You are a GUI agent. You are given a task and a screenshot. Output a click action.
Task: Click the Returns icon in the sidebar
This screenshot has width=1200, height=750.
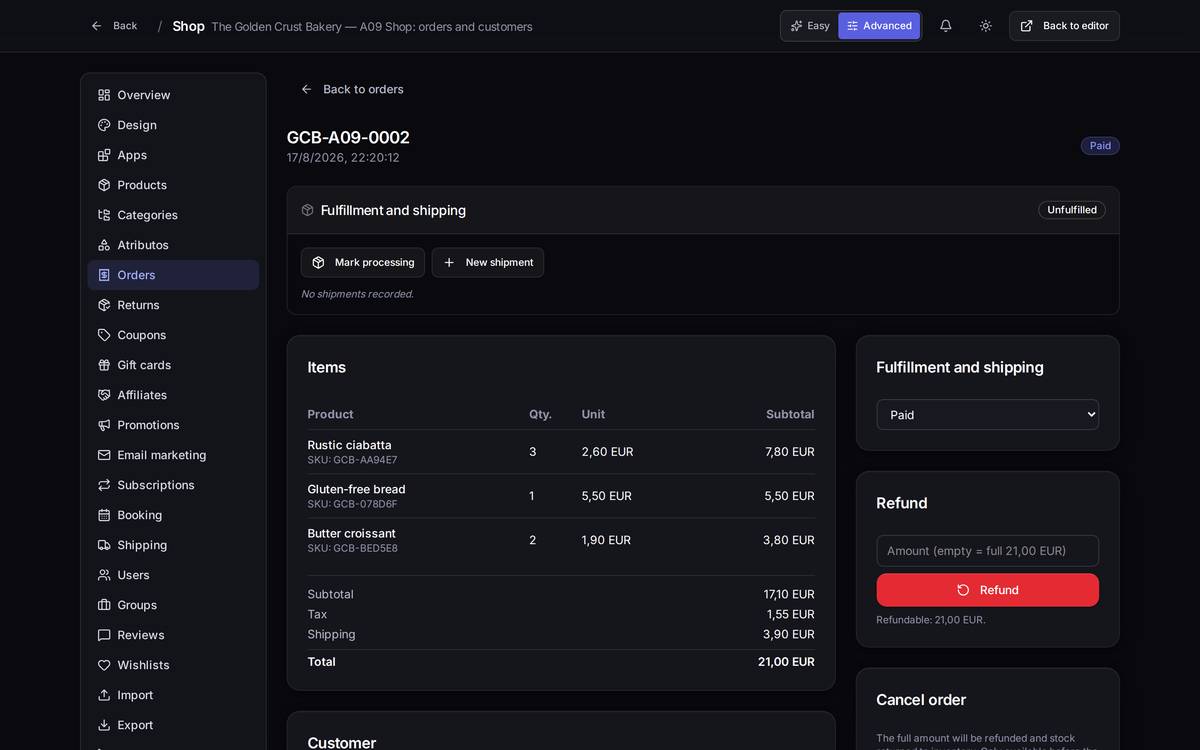point(104,305)
